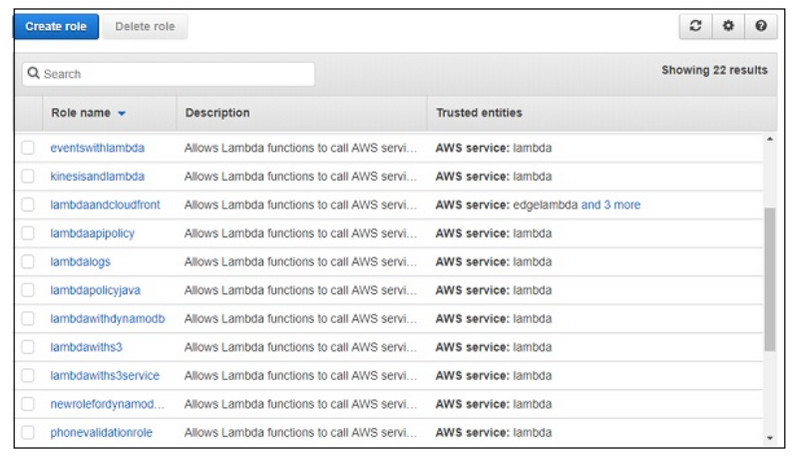Click the search magnifier icon
This screenshot has width=800, height=459.
coord(33,74)
